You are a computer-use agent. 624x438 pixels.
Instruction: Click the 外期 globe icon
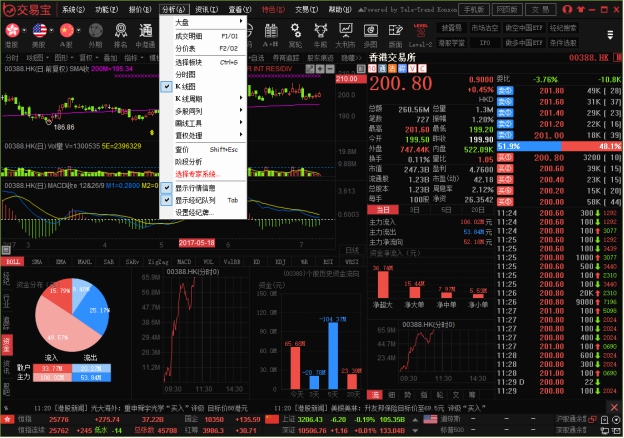pyautogui.click(x=95, y=32)
